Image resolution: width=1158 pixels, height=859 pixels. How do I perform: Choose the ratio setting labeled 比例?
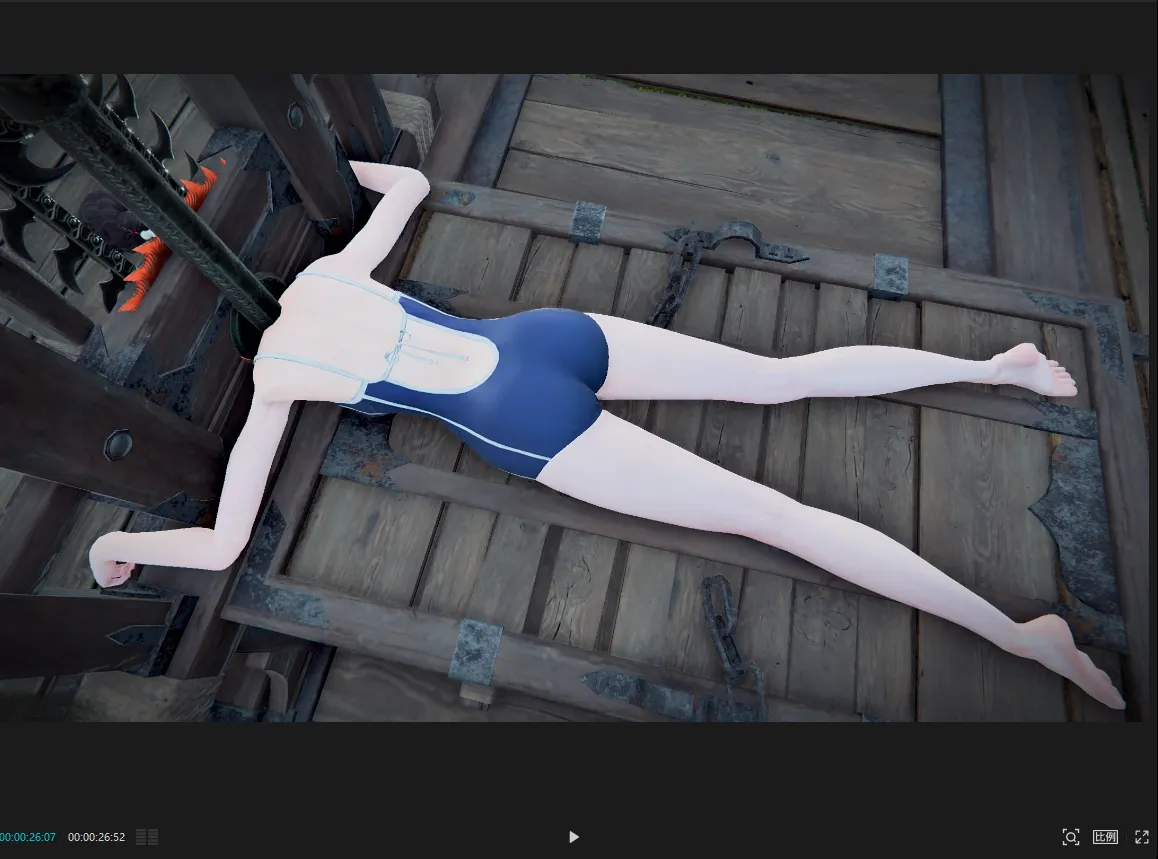click(x=1105, y=837)
